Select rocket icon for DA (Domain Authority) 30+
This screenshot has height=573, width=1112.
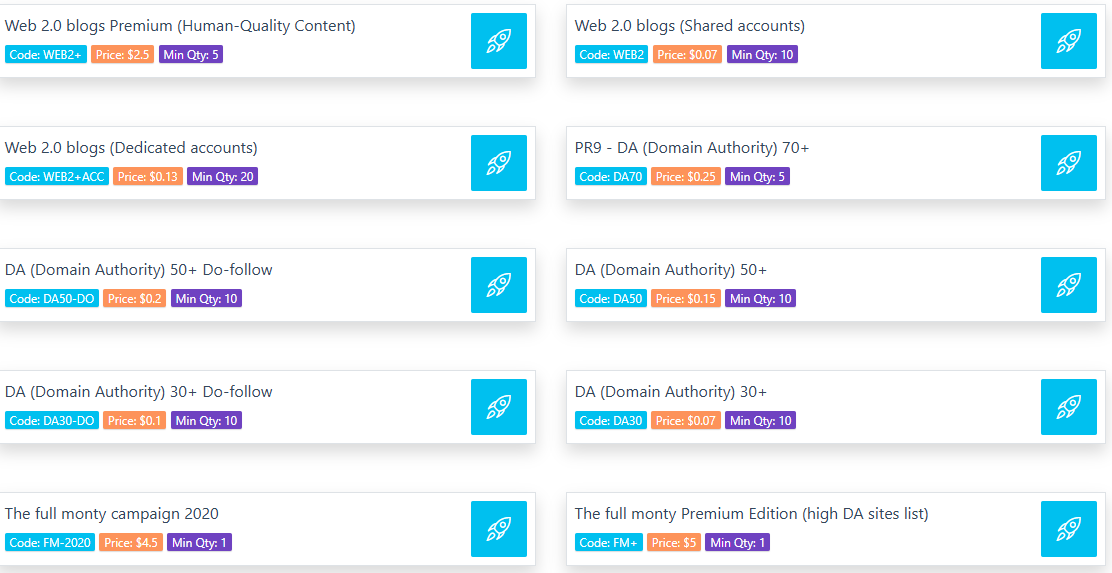1069,407
